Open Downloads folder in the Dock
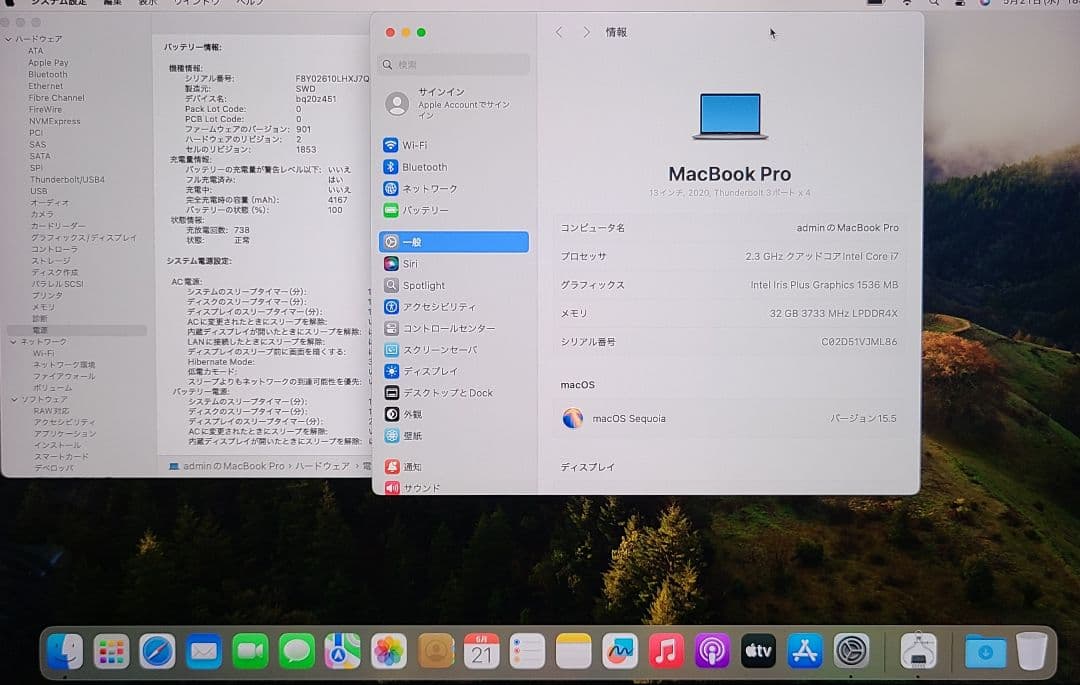1080x685 pixels. click(985, 651)
